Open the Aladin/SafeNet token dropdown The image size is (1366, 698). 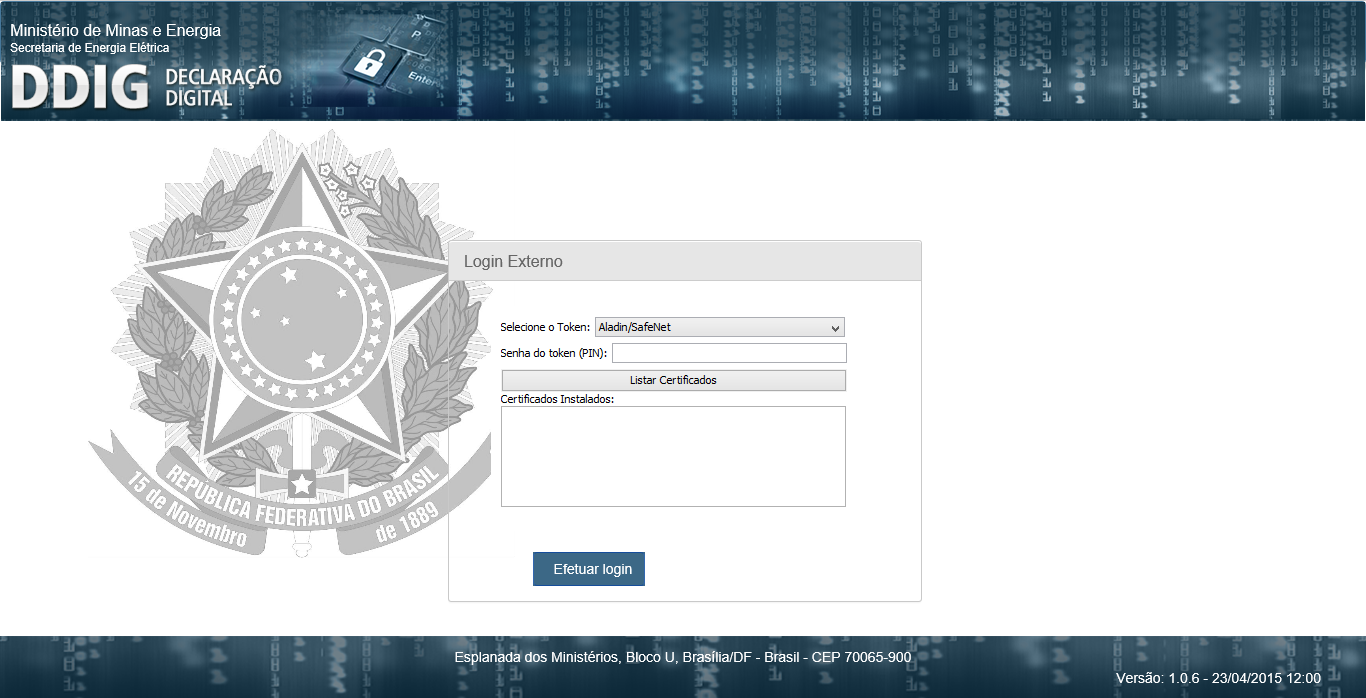[720, 327]
